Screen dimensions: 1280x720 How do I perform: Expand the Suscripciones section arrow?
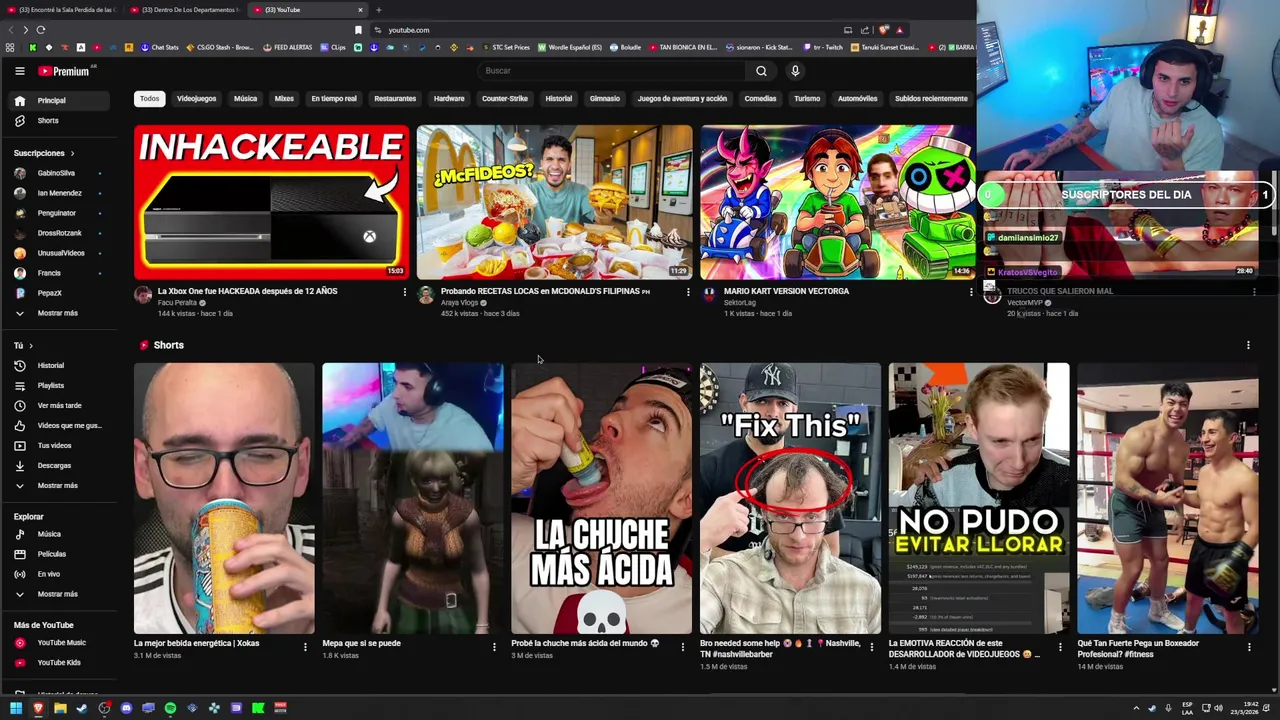(72, 153)
